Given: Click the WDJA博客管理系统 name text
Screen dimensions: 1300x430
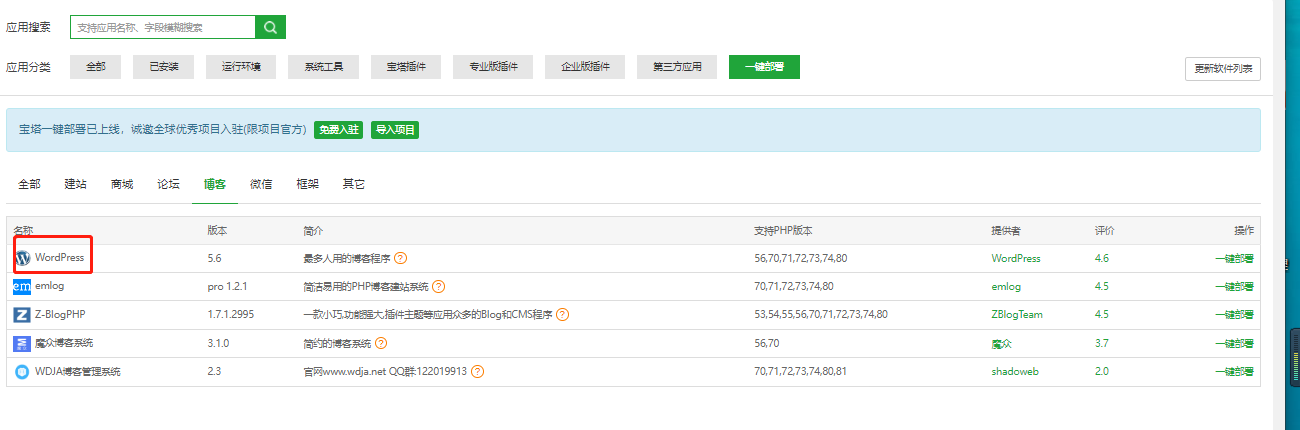Looking at the screenshot, I should (x=78, y=371).
